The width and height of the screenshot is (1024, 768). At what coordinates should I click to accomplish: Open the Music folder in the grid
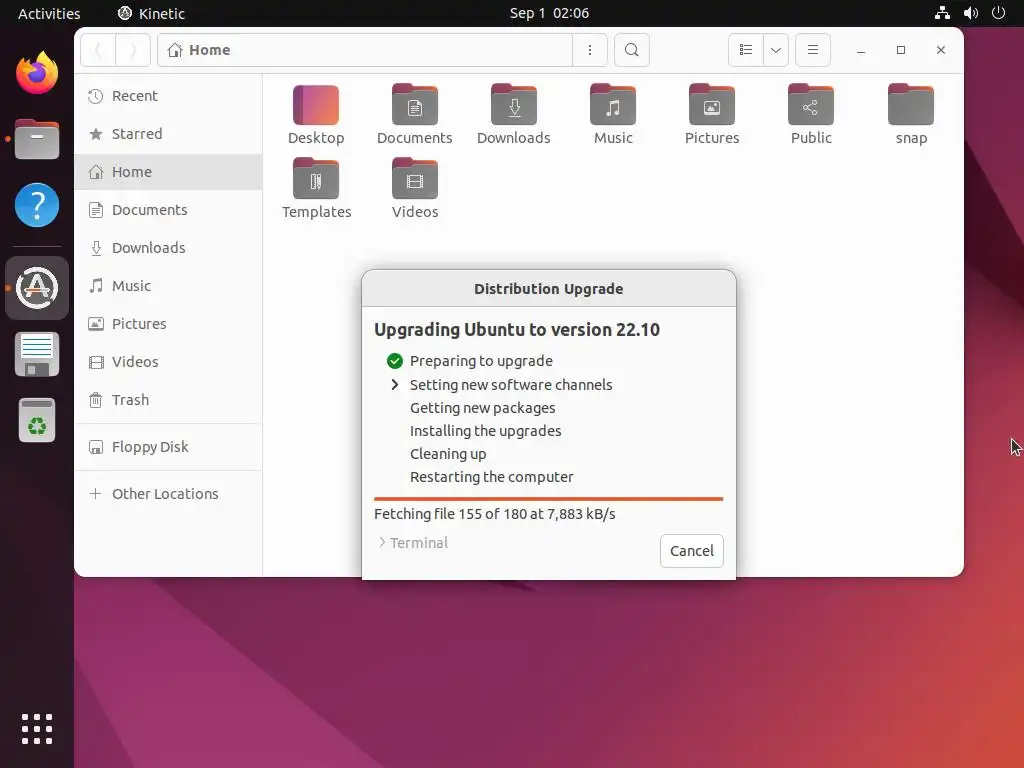click(x=613, y=115)
